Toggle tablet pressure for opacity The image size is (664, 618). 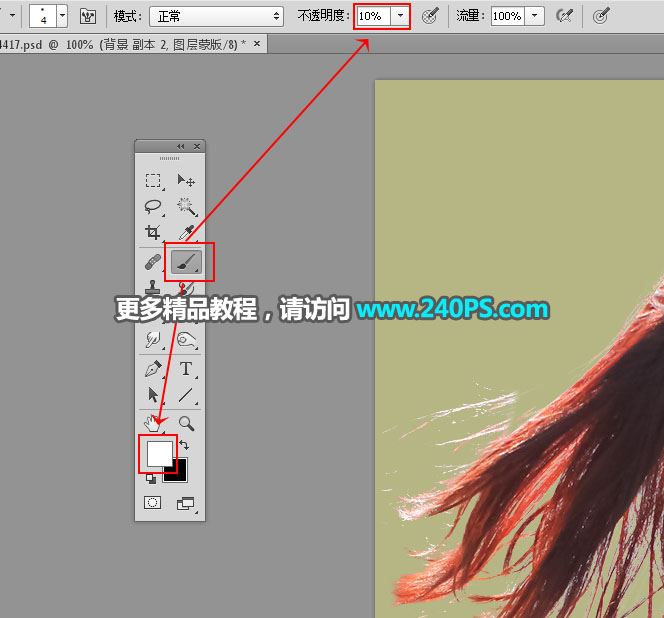click(430, 16)
